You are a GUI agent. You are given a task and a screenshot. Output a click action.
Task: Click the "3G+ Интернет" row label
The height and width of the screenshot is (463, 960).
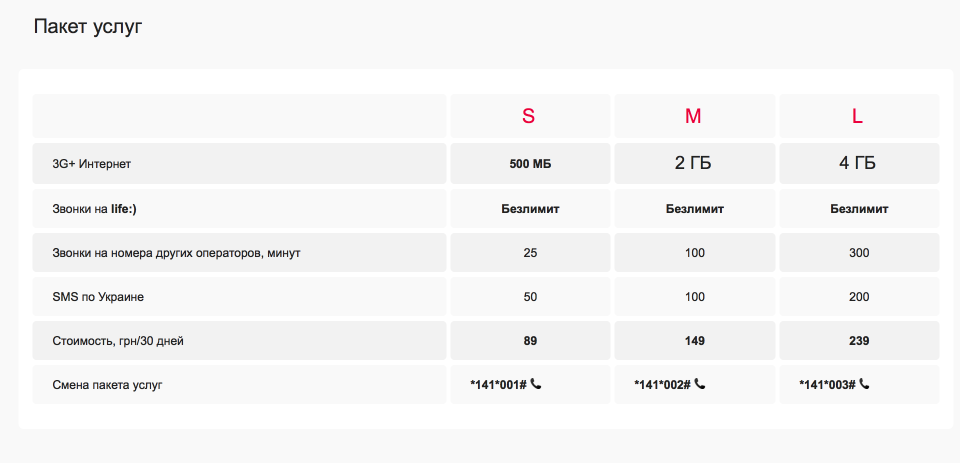point(92,164)
